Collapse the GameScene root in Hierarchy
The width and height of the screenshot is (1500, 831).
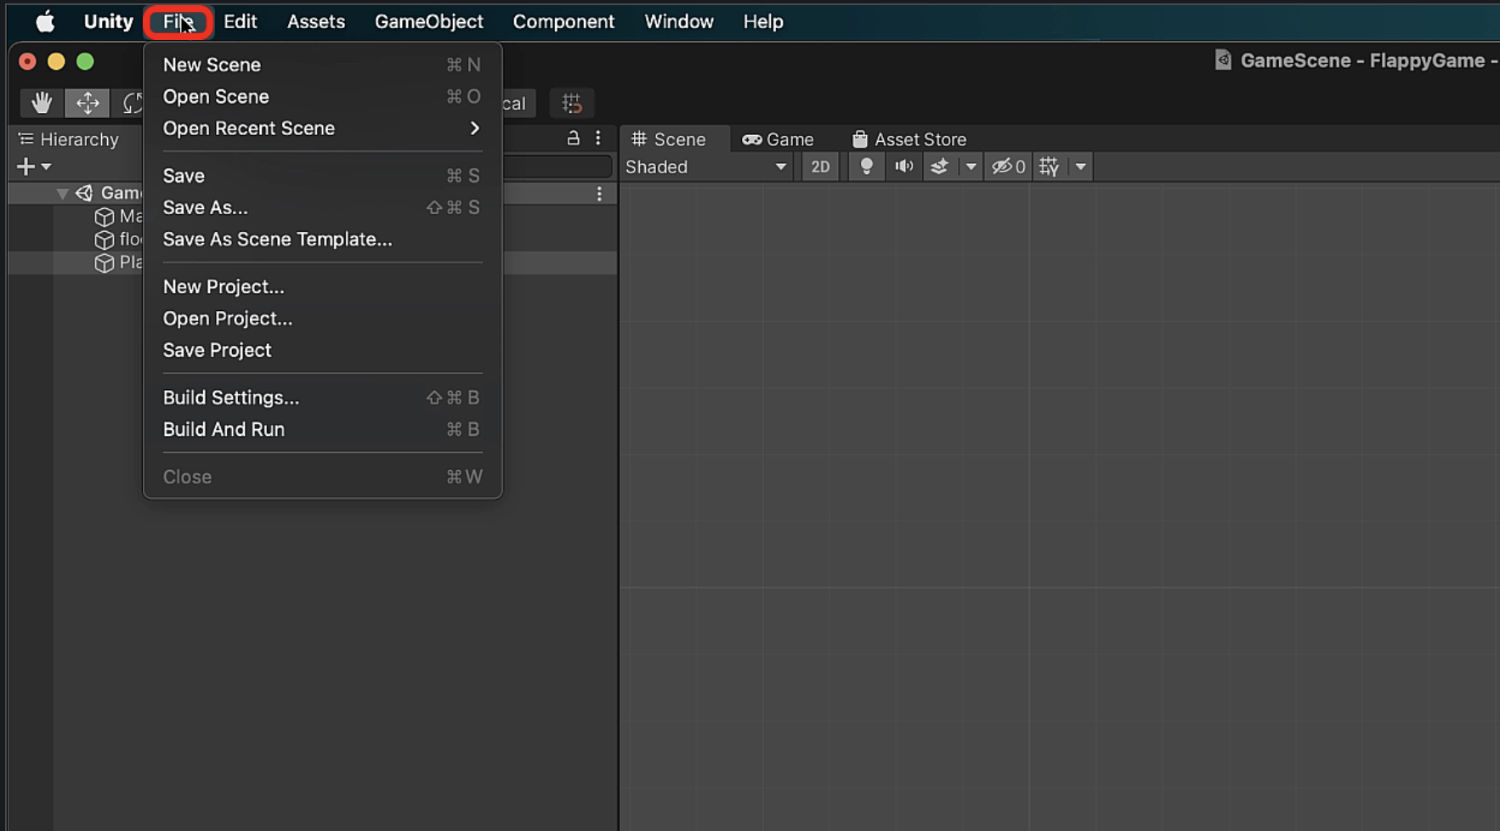62,193
